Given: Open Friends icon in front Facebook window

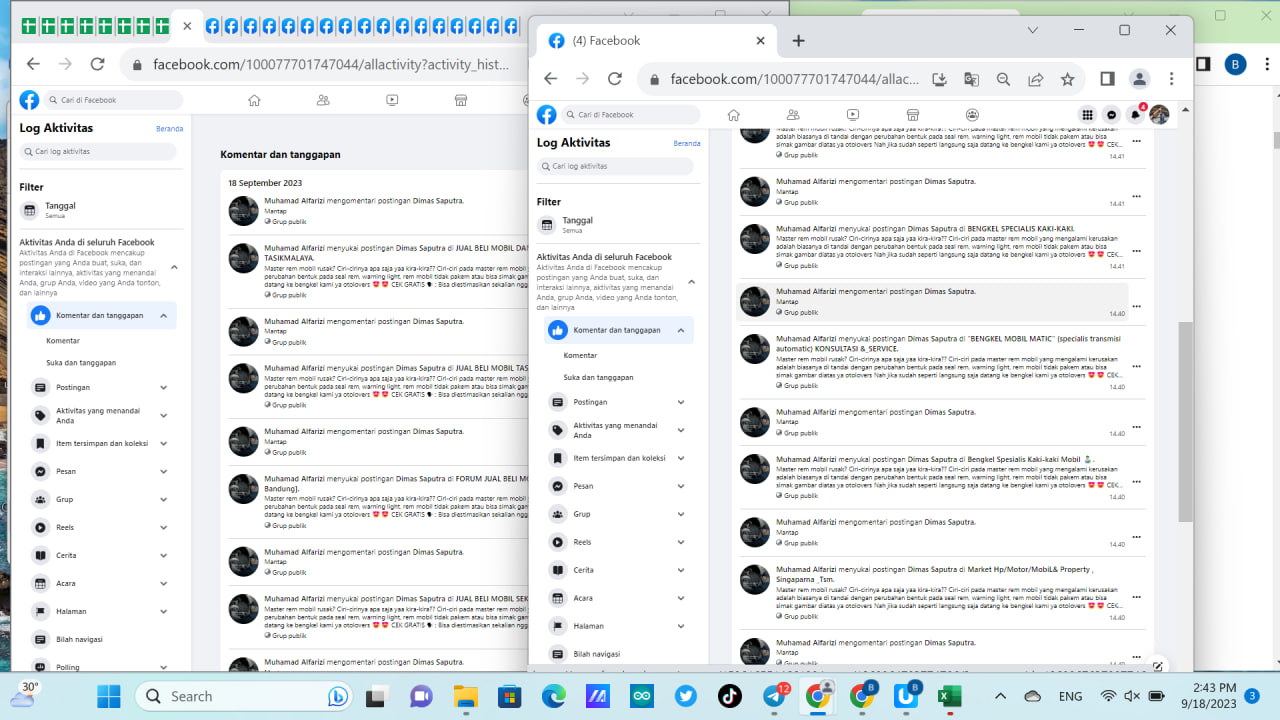Looking at the screenshot, I should tap(793, 115).
